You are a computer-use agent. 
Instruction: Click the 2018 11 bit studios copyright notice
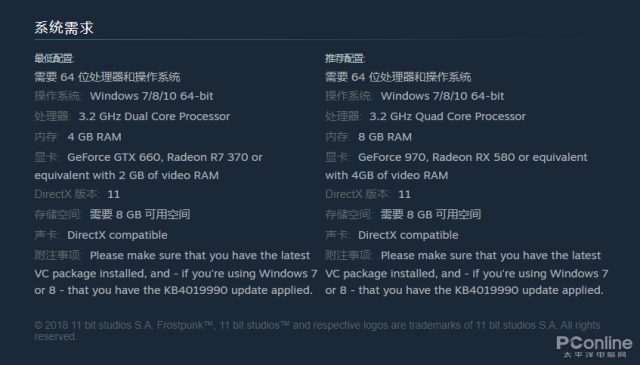pyautogui.click(x=317, y=331)
